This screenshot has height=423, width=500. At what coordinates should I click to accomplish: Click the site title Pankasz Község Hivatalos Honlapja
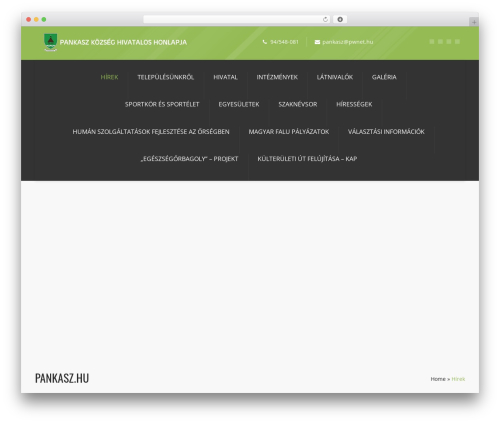[x=123, y=42]
